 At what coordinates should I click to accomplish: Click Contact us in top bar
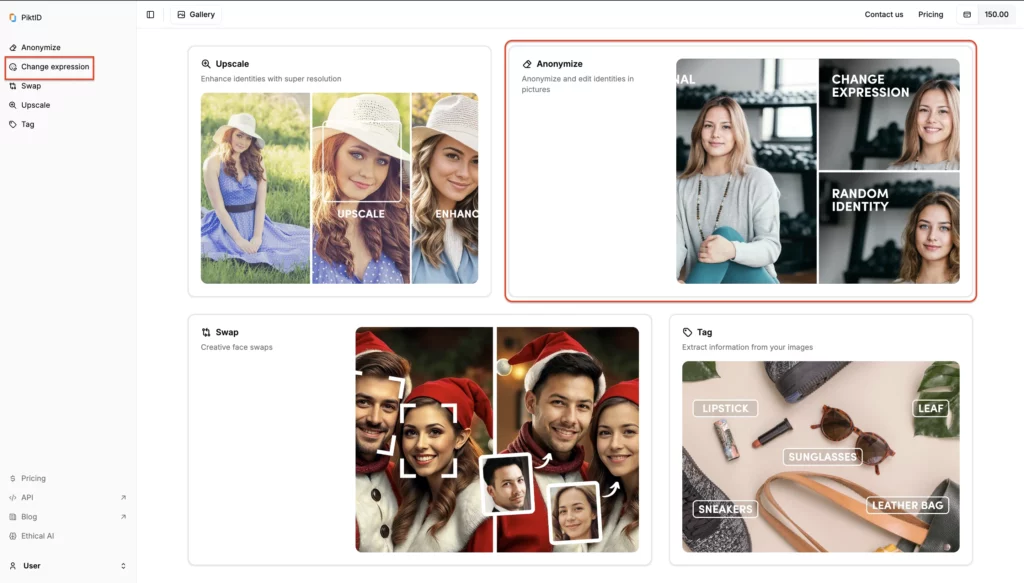pyautogui.click(x=883, y=15)
